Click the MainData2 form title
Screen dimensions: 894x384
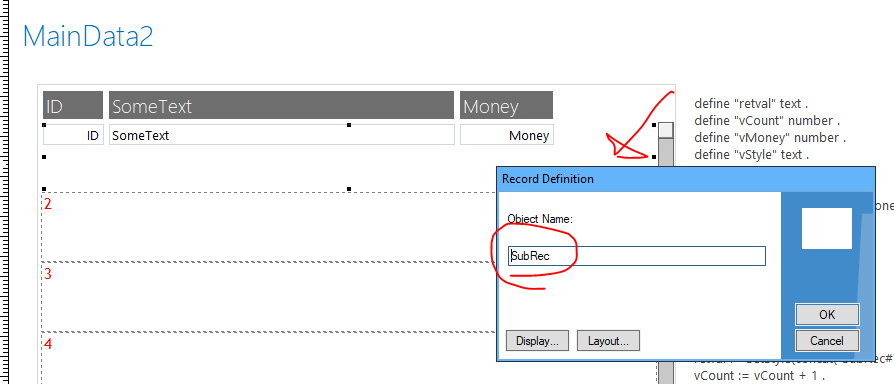tap(88, 36)
